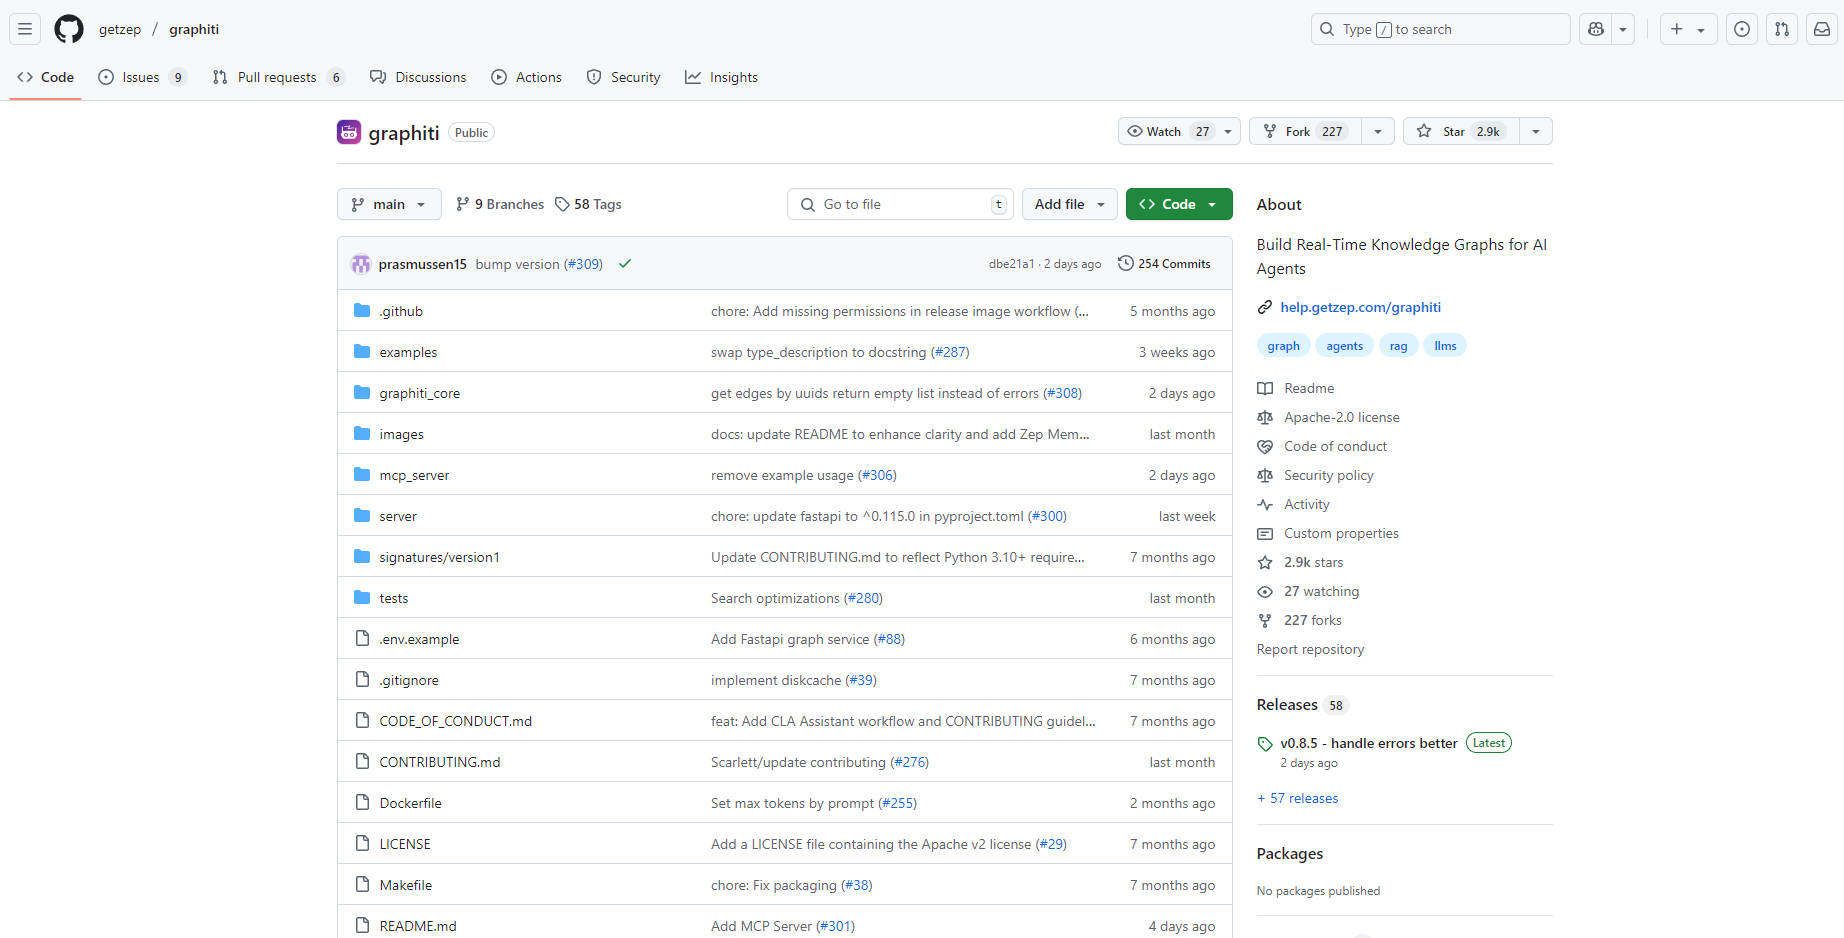Select the graph topic tag
Screen dimensions: 1844x938
click(x=1283, y=346)
